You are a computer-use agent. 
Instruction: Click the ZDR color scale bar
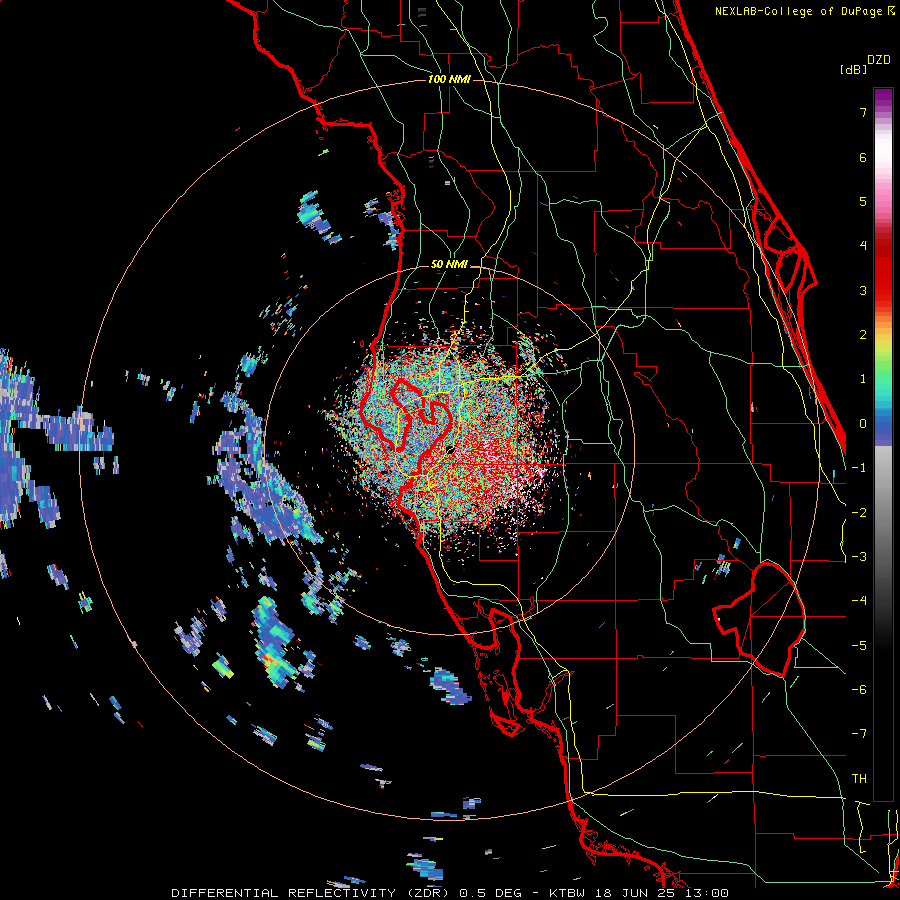click(x=883, y=444)
